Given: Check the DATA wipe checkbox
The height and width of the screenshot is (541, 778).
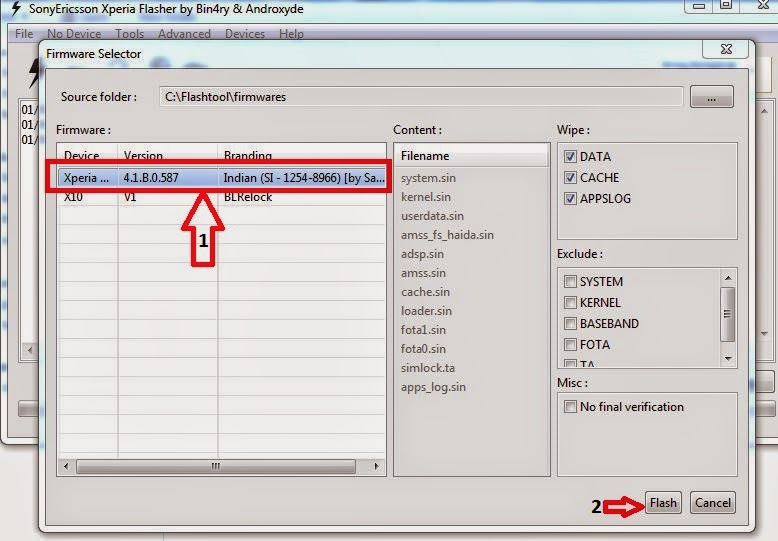Looking at the screenshot, I should [x=570, y=156].
